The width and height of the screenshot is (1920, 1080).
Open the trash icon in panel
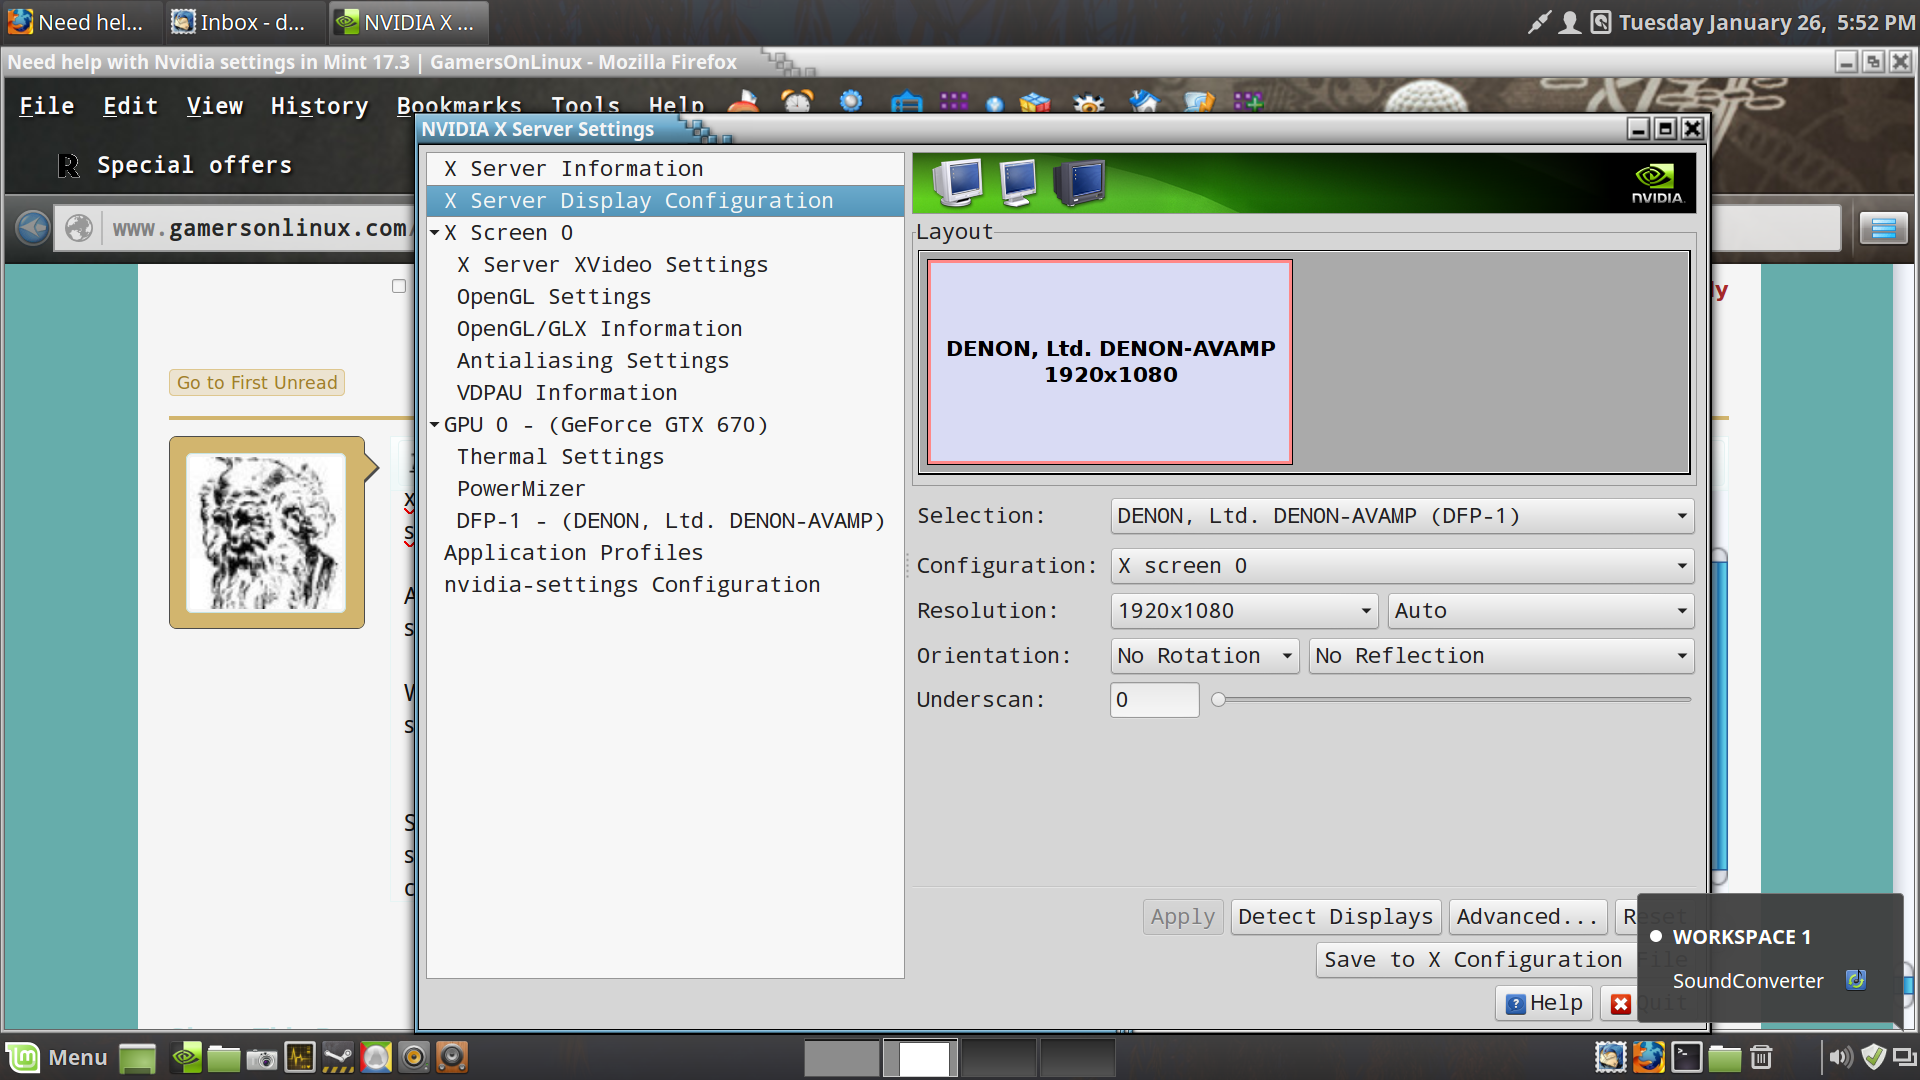[x=1762, y=1057]
